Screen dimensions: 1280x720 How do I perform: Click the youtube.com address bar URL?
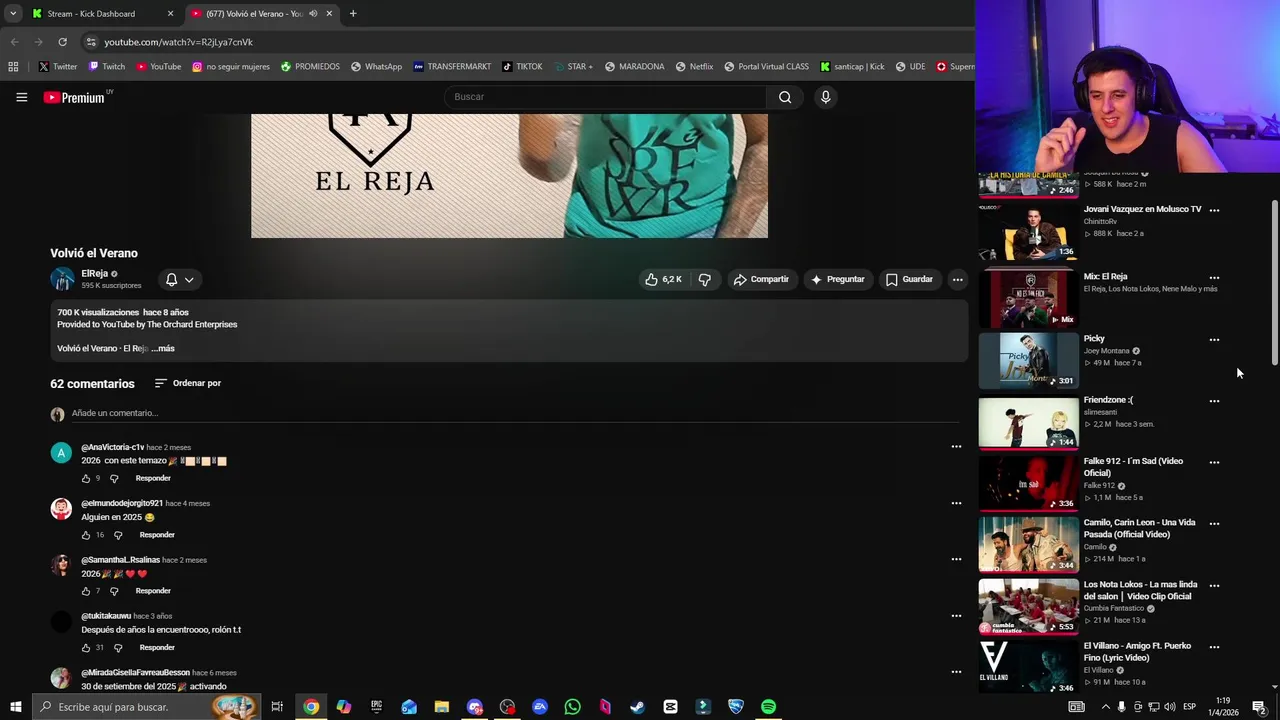[x=179, y=42]
